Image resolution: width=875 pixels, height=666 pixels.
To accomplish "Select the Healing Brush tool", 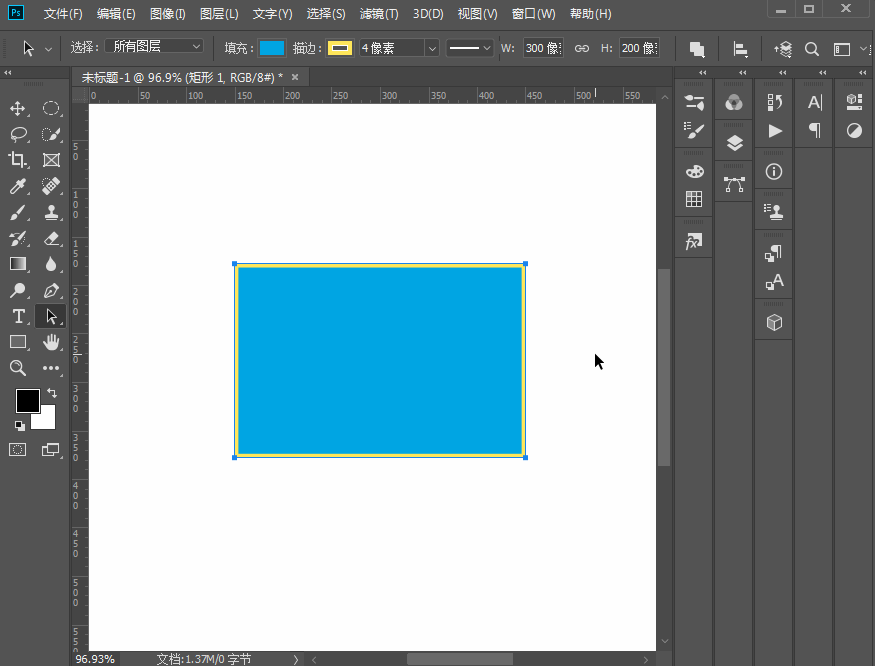I will tap(51, 186).
